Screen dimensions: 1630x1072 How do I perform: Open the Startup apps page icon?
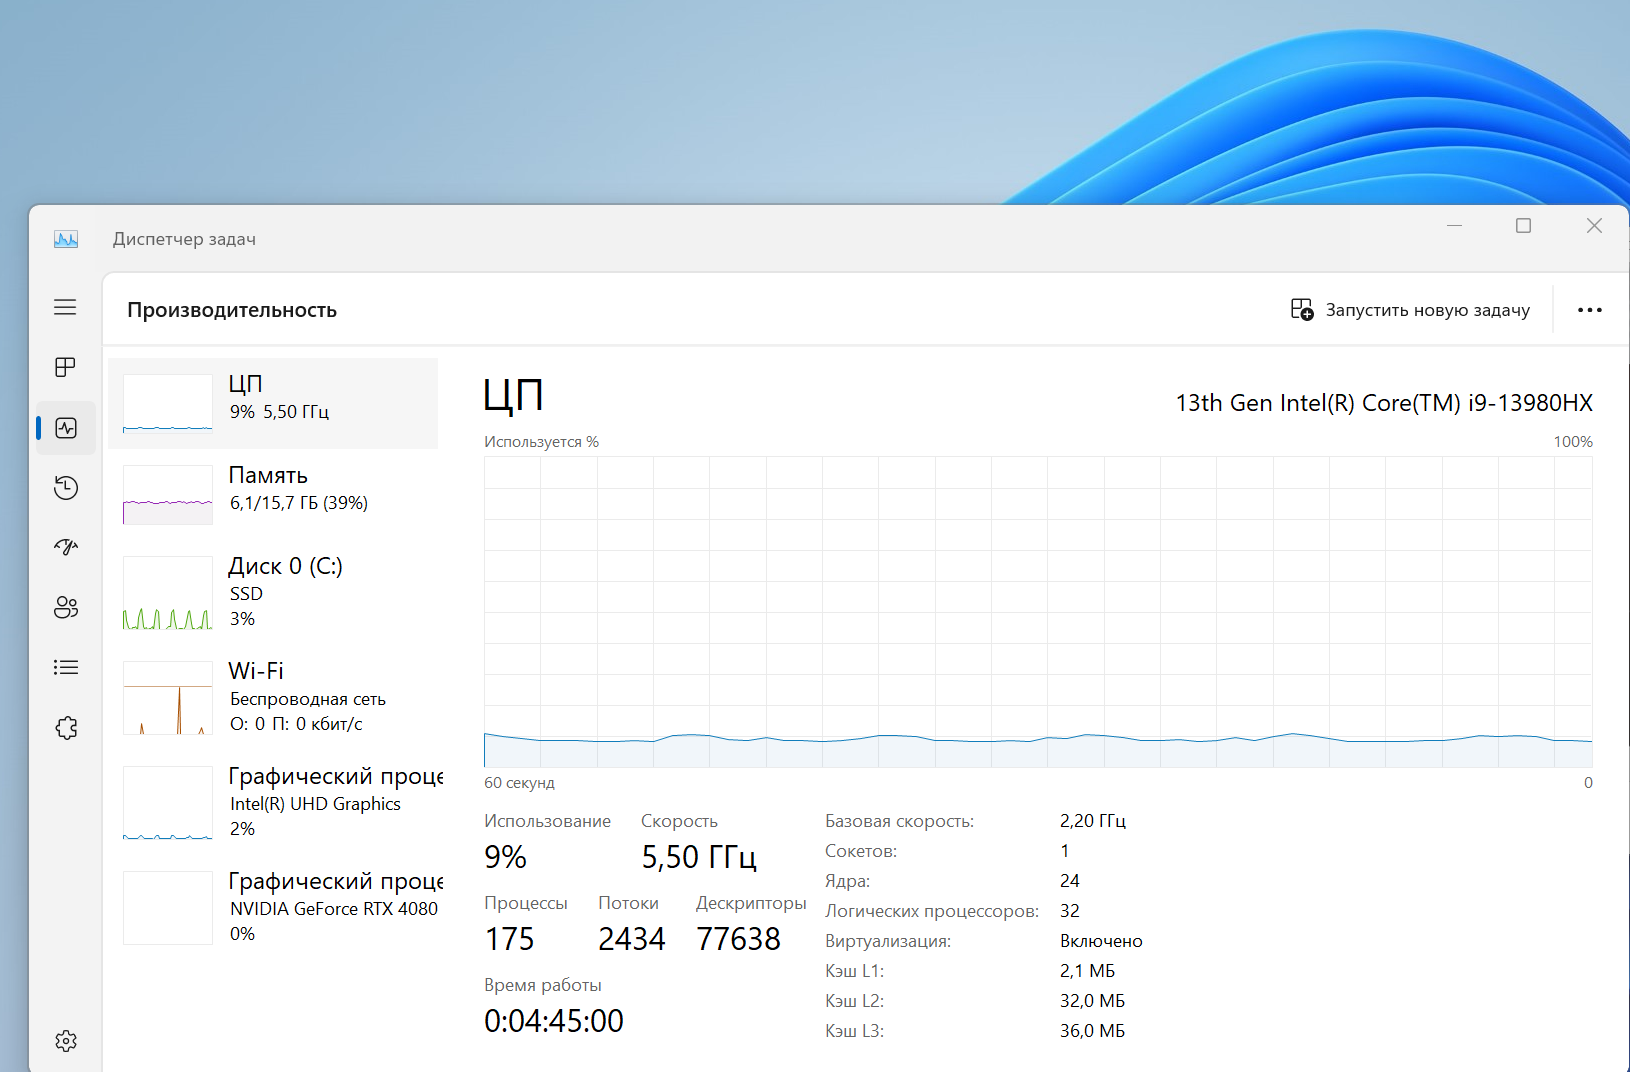[66, 547]
